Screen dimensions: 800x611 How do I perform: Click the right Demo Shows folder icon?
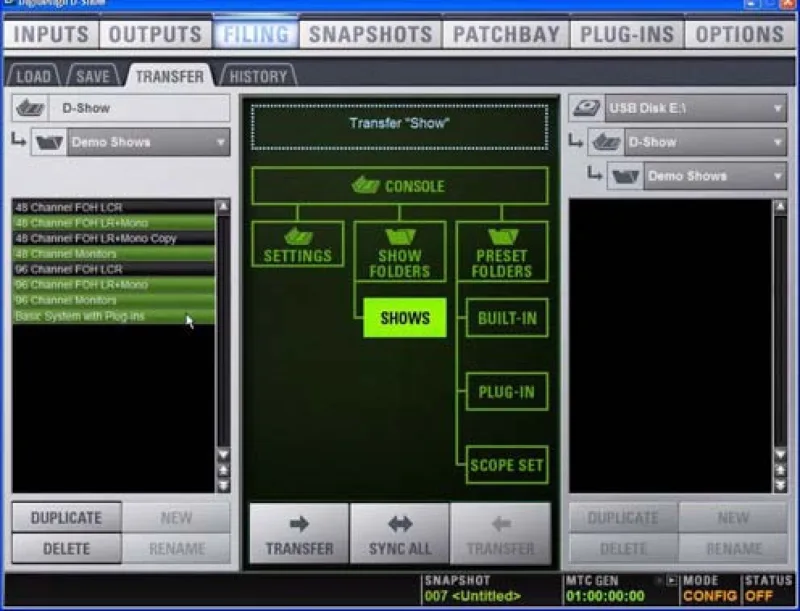[626, 176]
